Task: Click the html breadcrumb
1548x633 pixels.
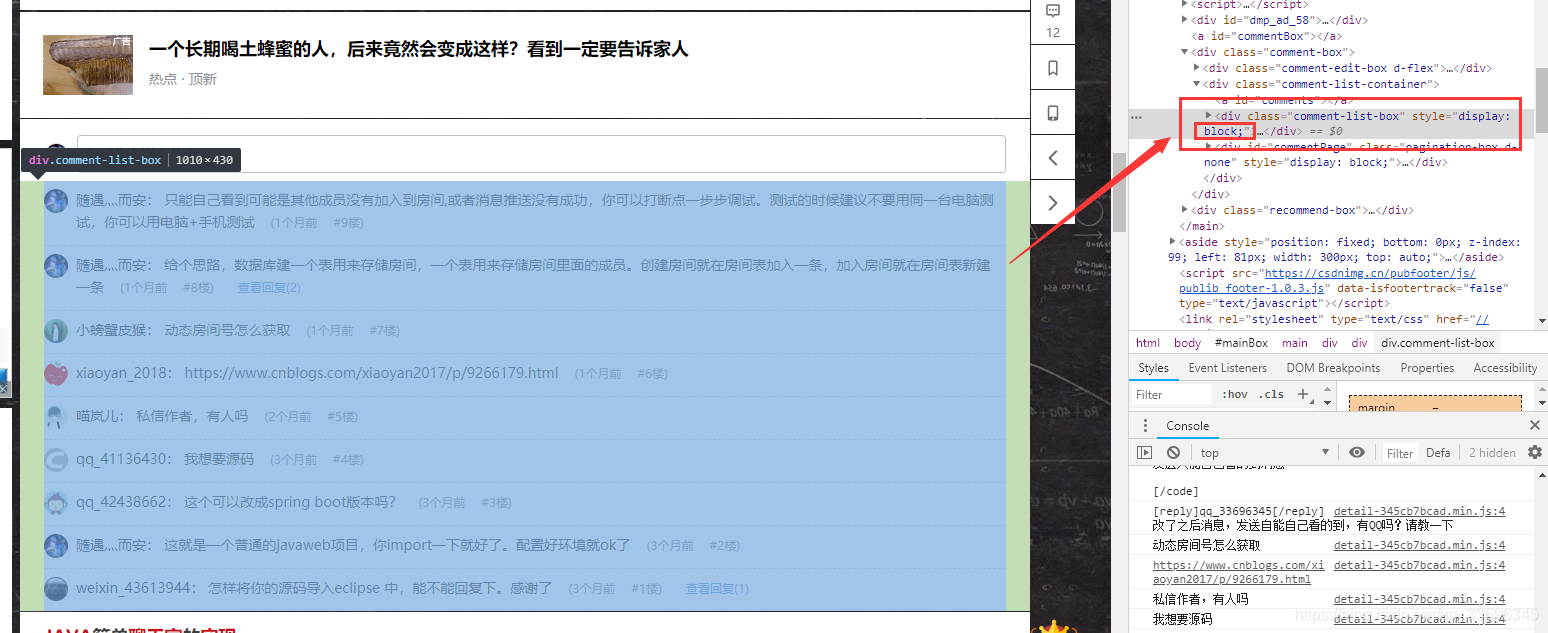Action: click(x=1148, y=343)
